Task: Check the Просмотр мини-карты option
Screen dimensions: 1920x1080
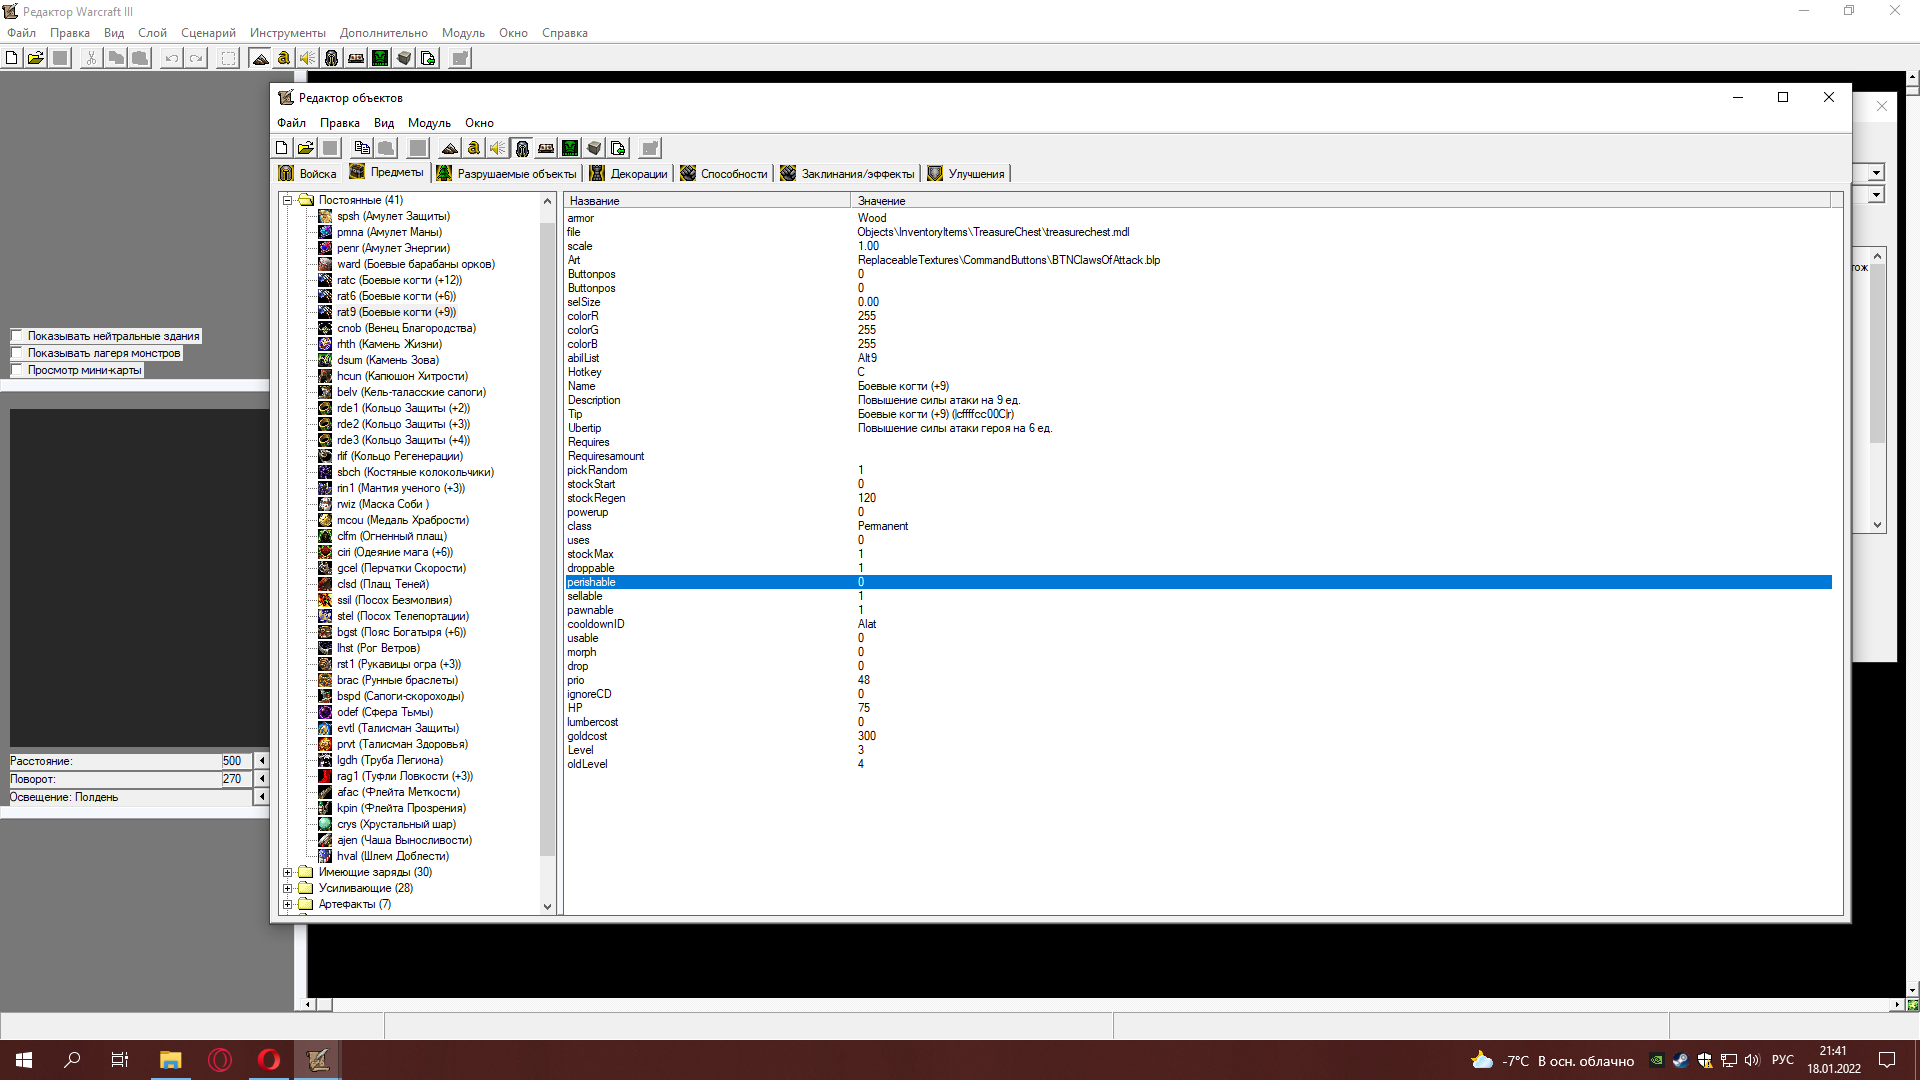Action: click(x=17, y=370)
